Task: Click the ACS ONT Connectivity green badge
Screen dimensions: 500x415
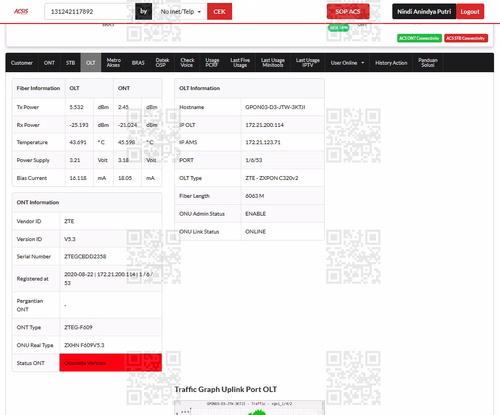Action: 419,38
